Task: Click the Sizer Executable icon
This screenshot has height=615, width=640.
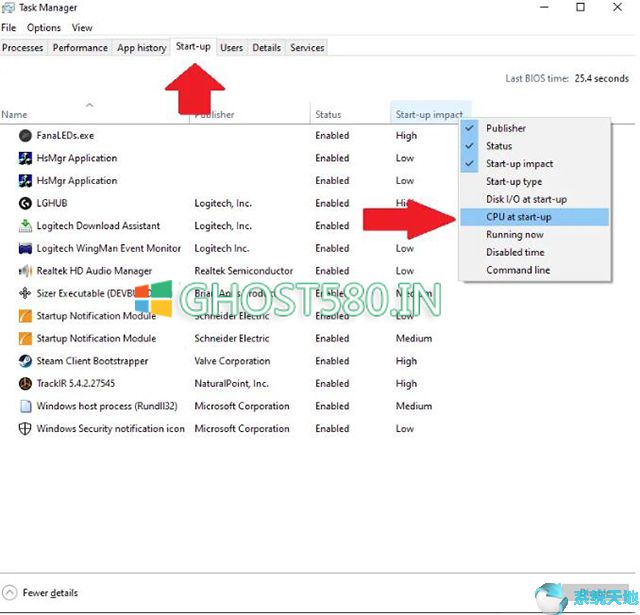Action: point(25,293)
